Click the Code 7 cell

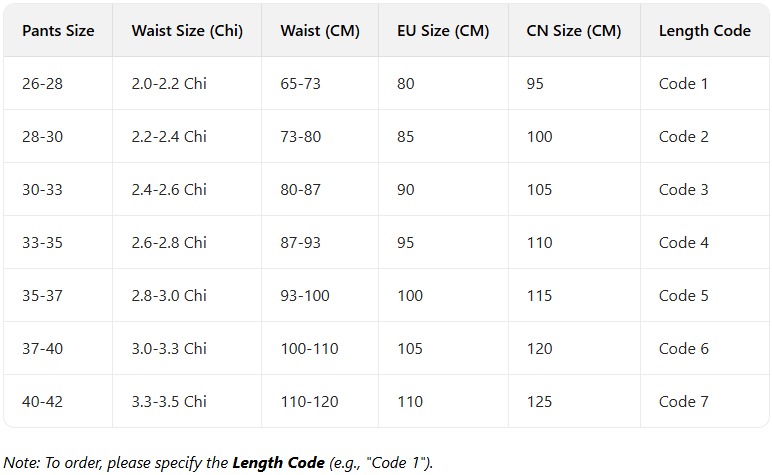click(683, 402)
